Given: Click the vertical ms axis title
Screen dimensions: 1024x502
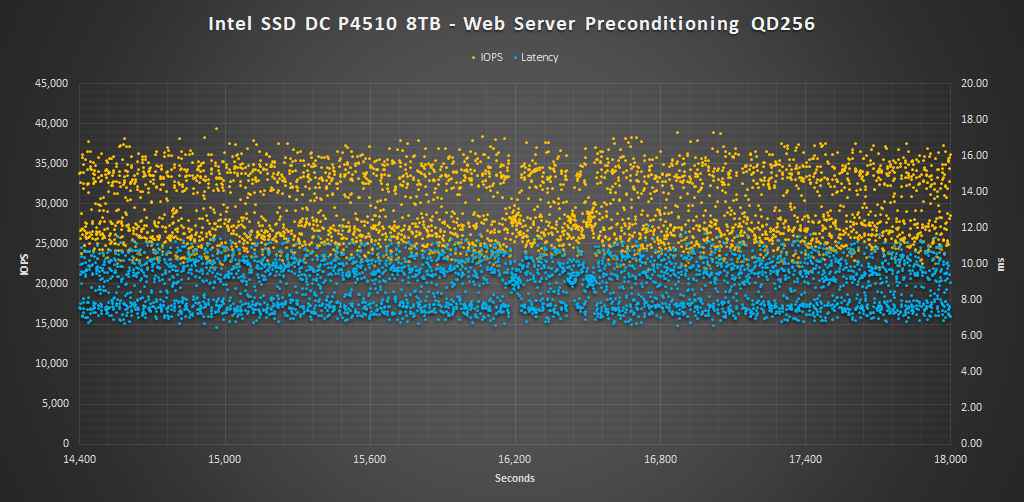Looking at the screenshot, I should coord(1001,264).
